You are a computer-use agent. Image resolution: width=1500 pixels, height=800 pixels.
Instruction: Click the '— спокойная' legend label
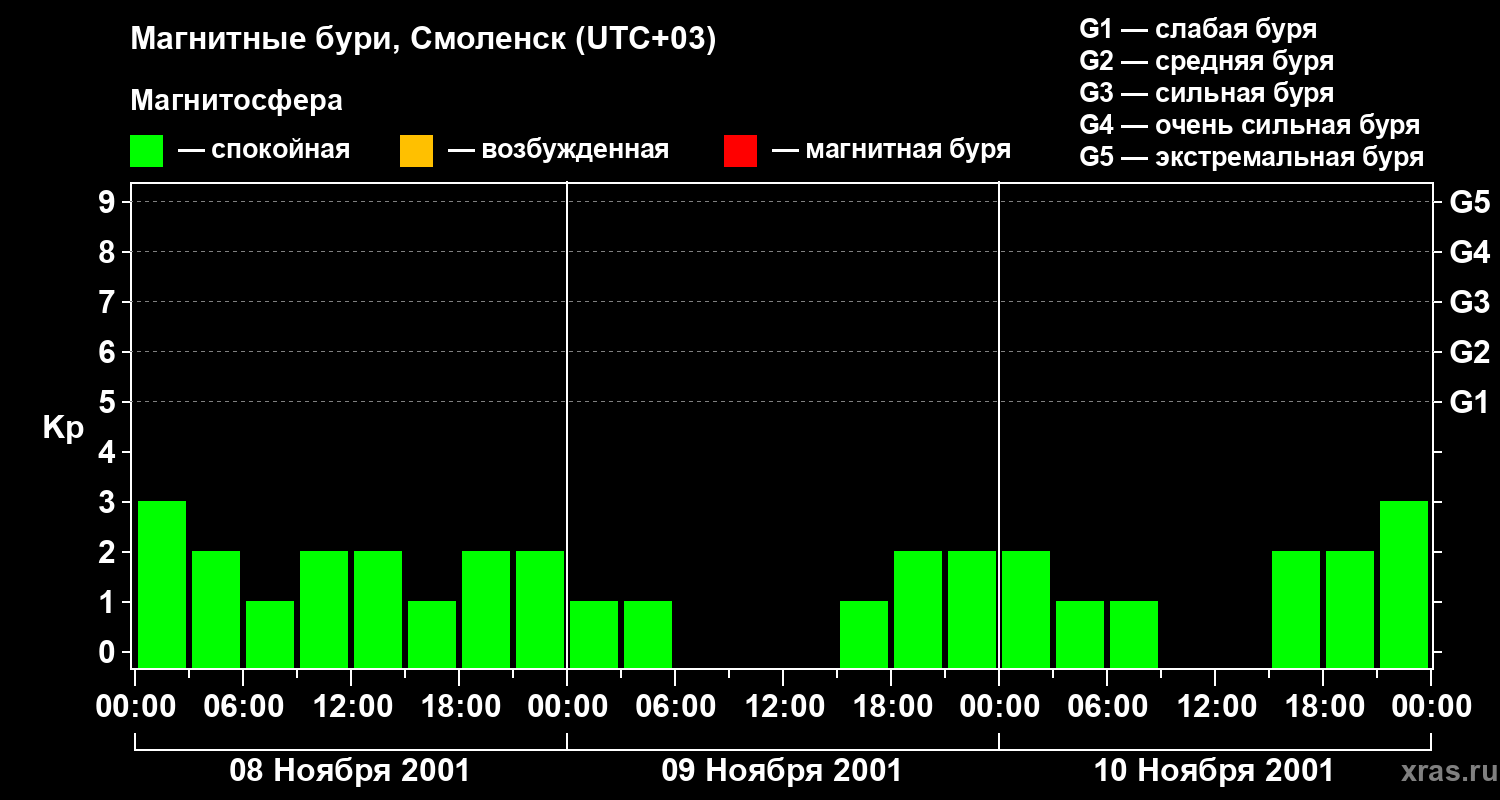264,150
